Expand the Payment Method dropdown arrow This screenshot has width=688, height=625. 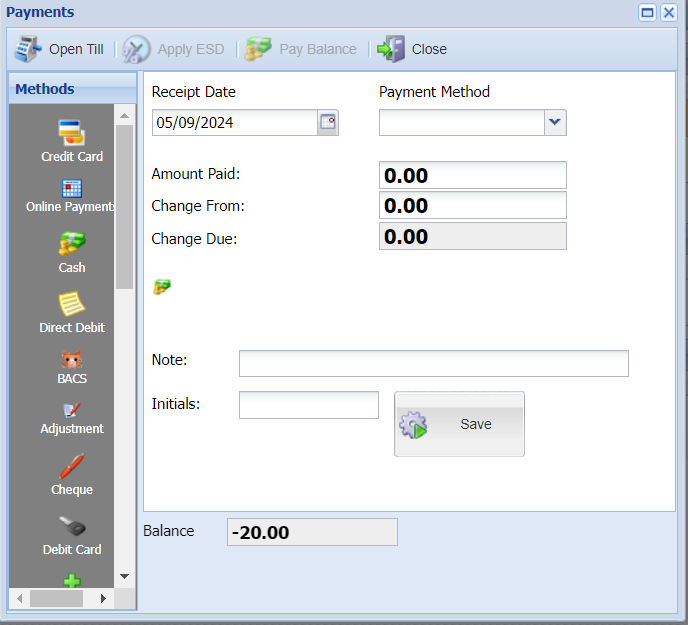(x=555, y=122)
